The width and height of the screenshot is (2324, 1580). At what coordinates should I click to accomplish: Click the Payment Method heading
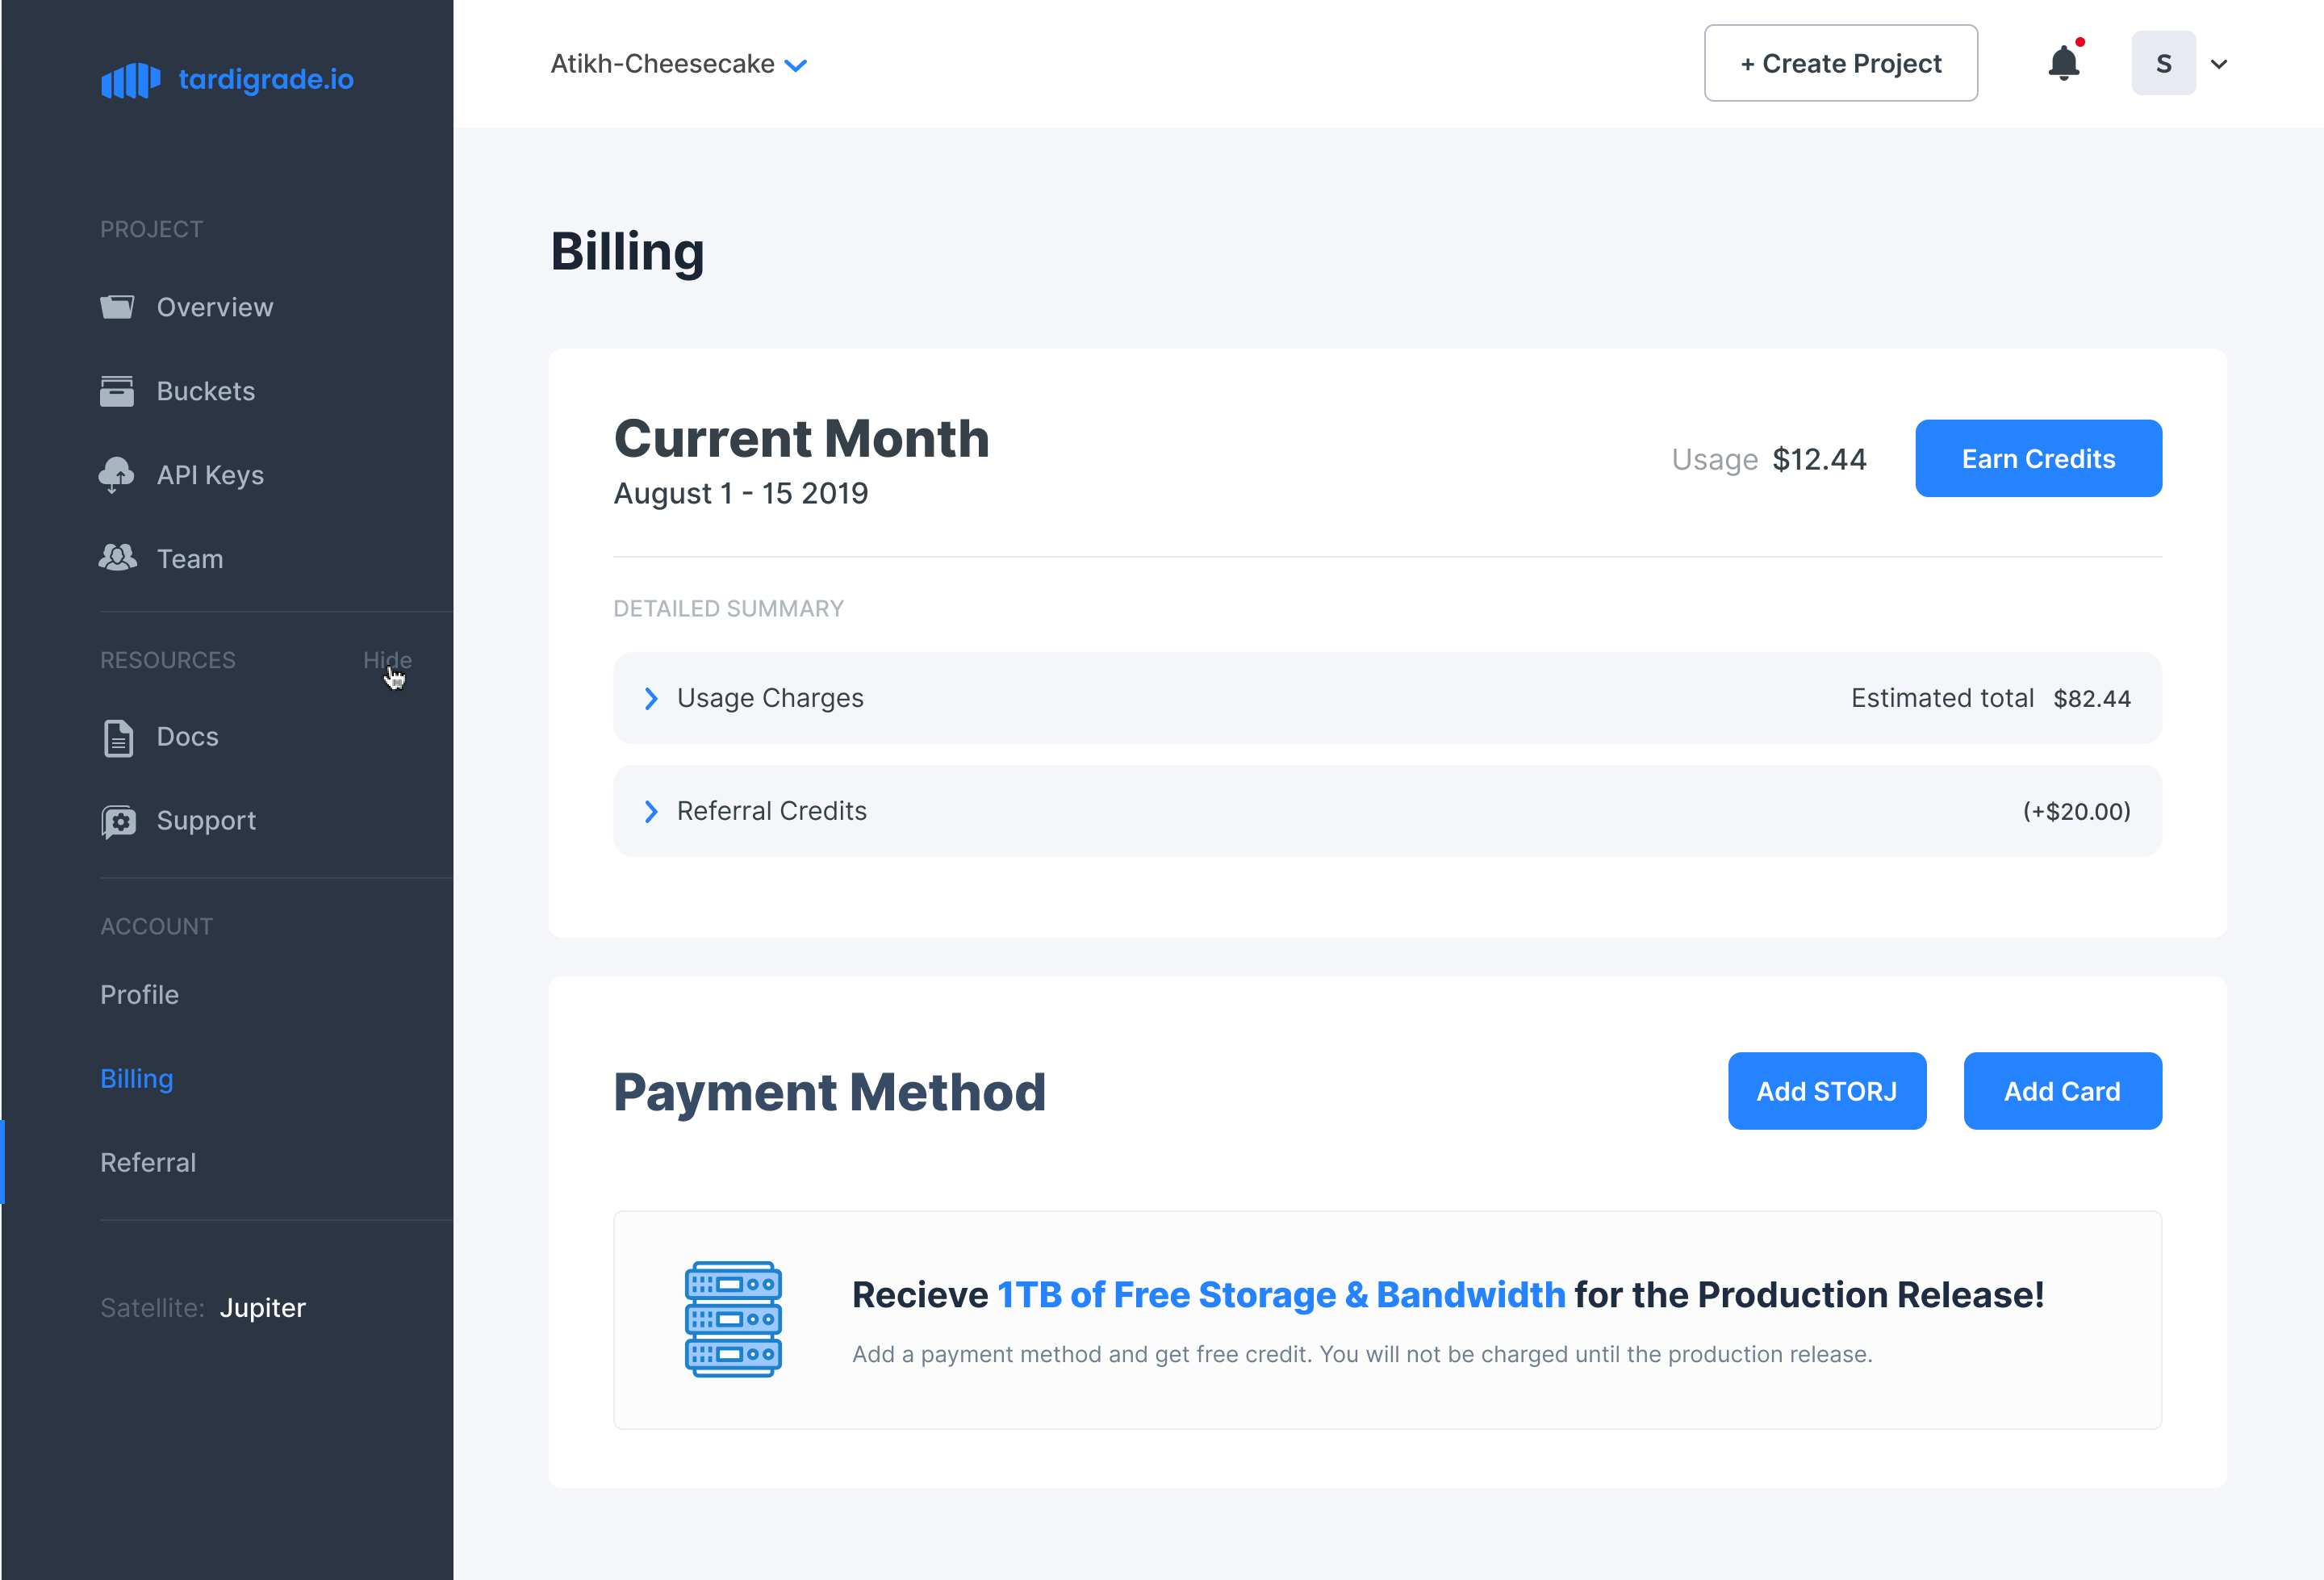coord(830,1092)
